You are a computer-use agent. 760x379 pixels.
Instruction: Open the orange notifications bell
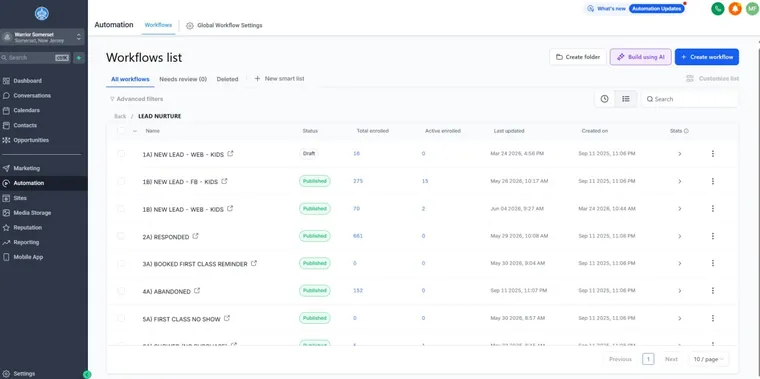point(735,9)
